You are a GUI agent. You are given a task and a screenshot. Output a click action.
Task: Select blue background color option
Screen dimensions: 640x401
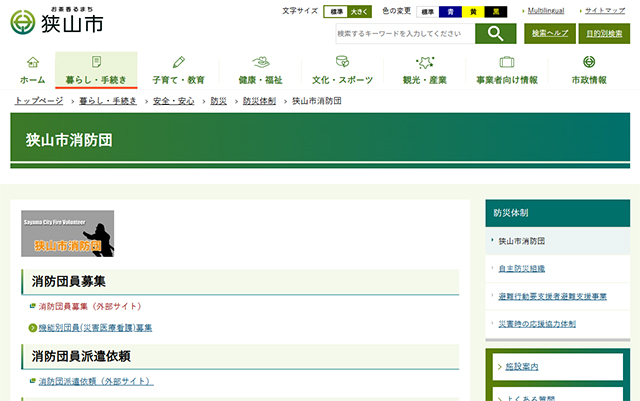tap(451, 11)
